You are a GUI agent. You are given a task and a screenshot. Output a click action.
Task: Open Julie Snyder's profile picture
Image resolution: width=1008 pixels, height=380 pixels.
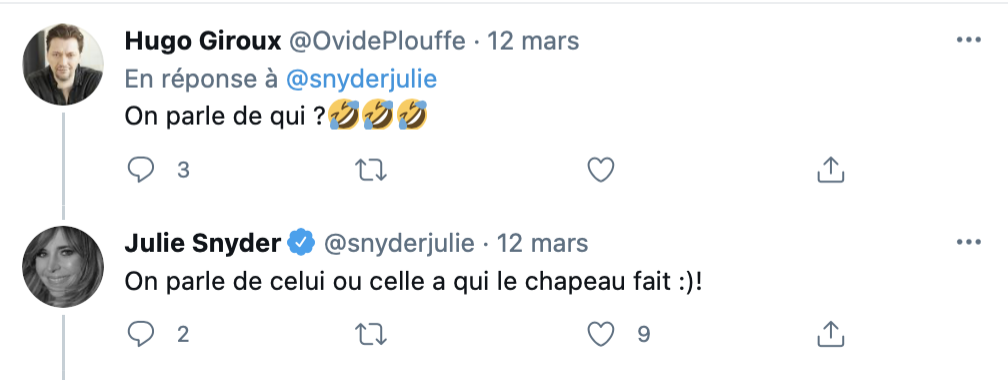click(x=63, y=267)
